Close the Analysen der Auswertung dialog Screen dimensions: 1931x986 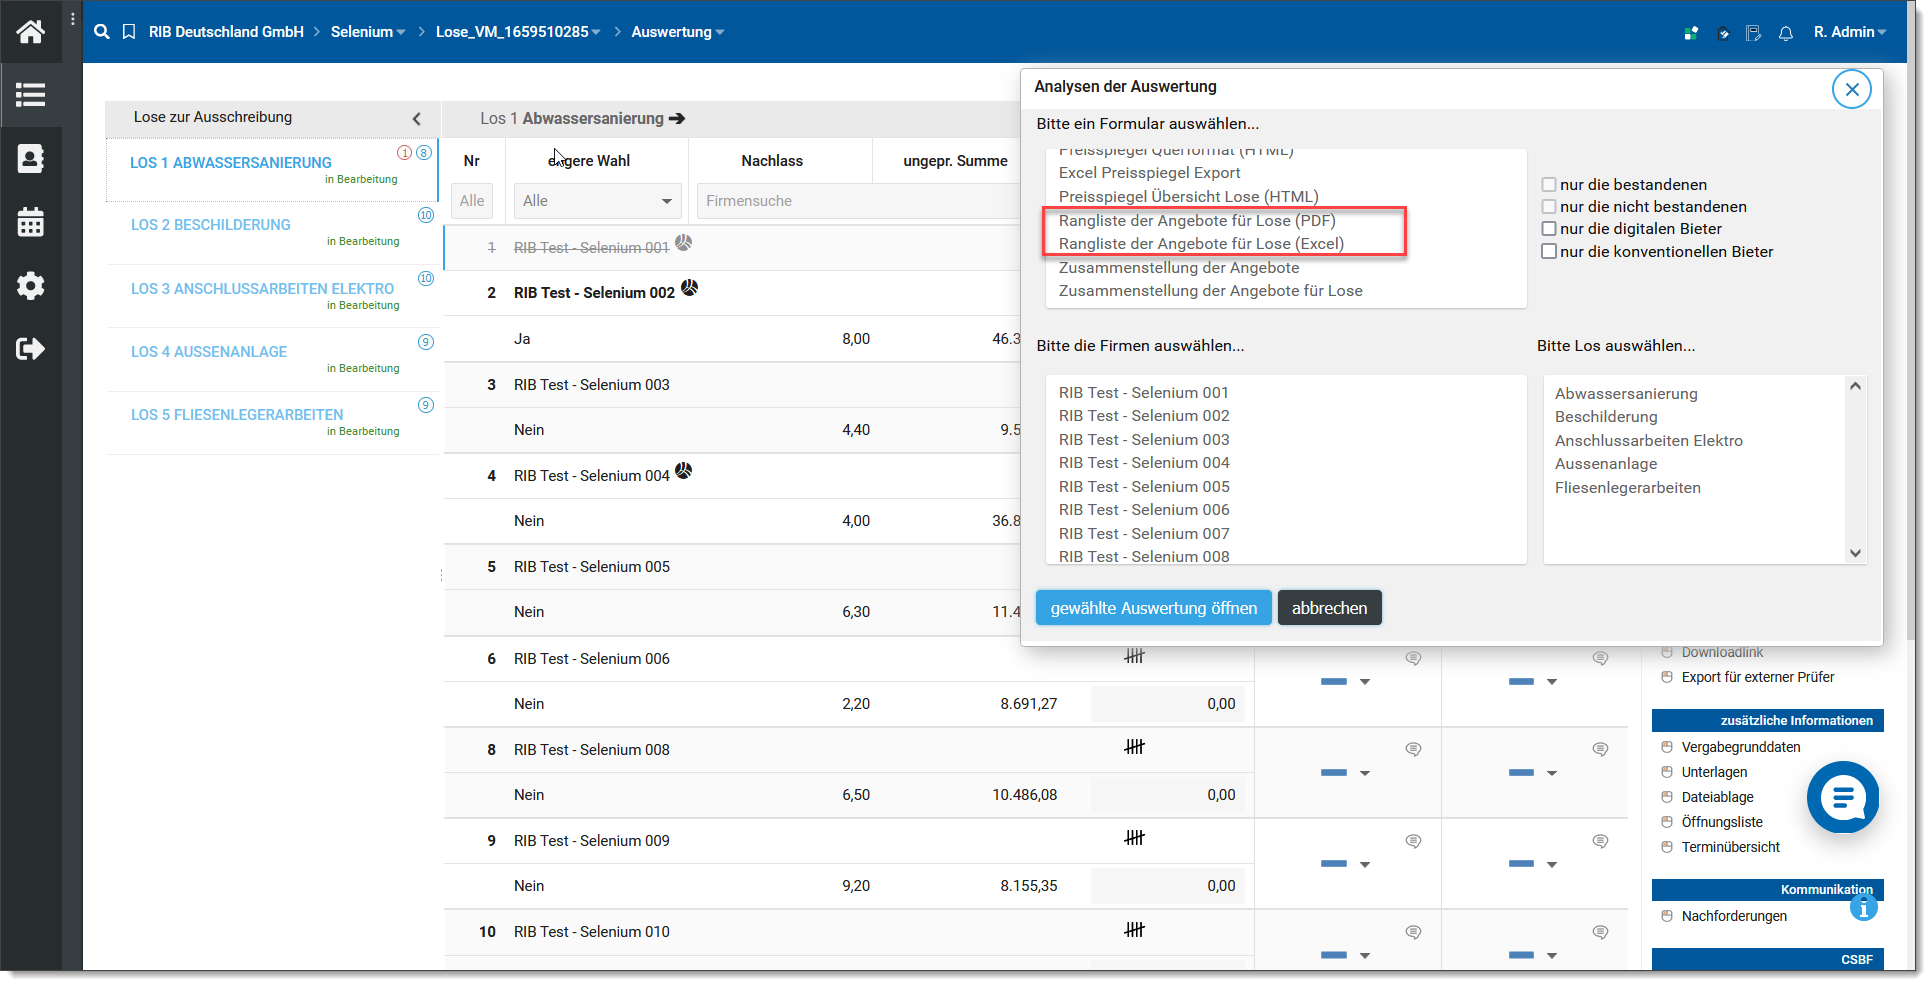point(1851,89)
